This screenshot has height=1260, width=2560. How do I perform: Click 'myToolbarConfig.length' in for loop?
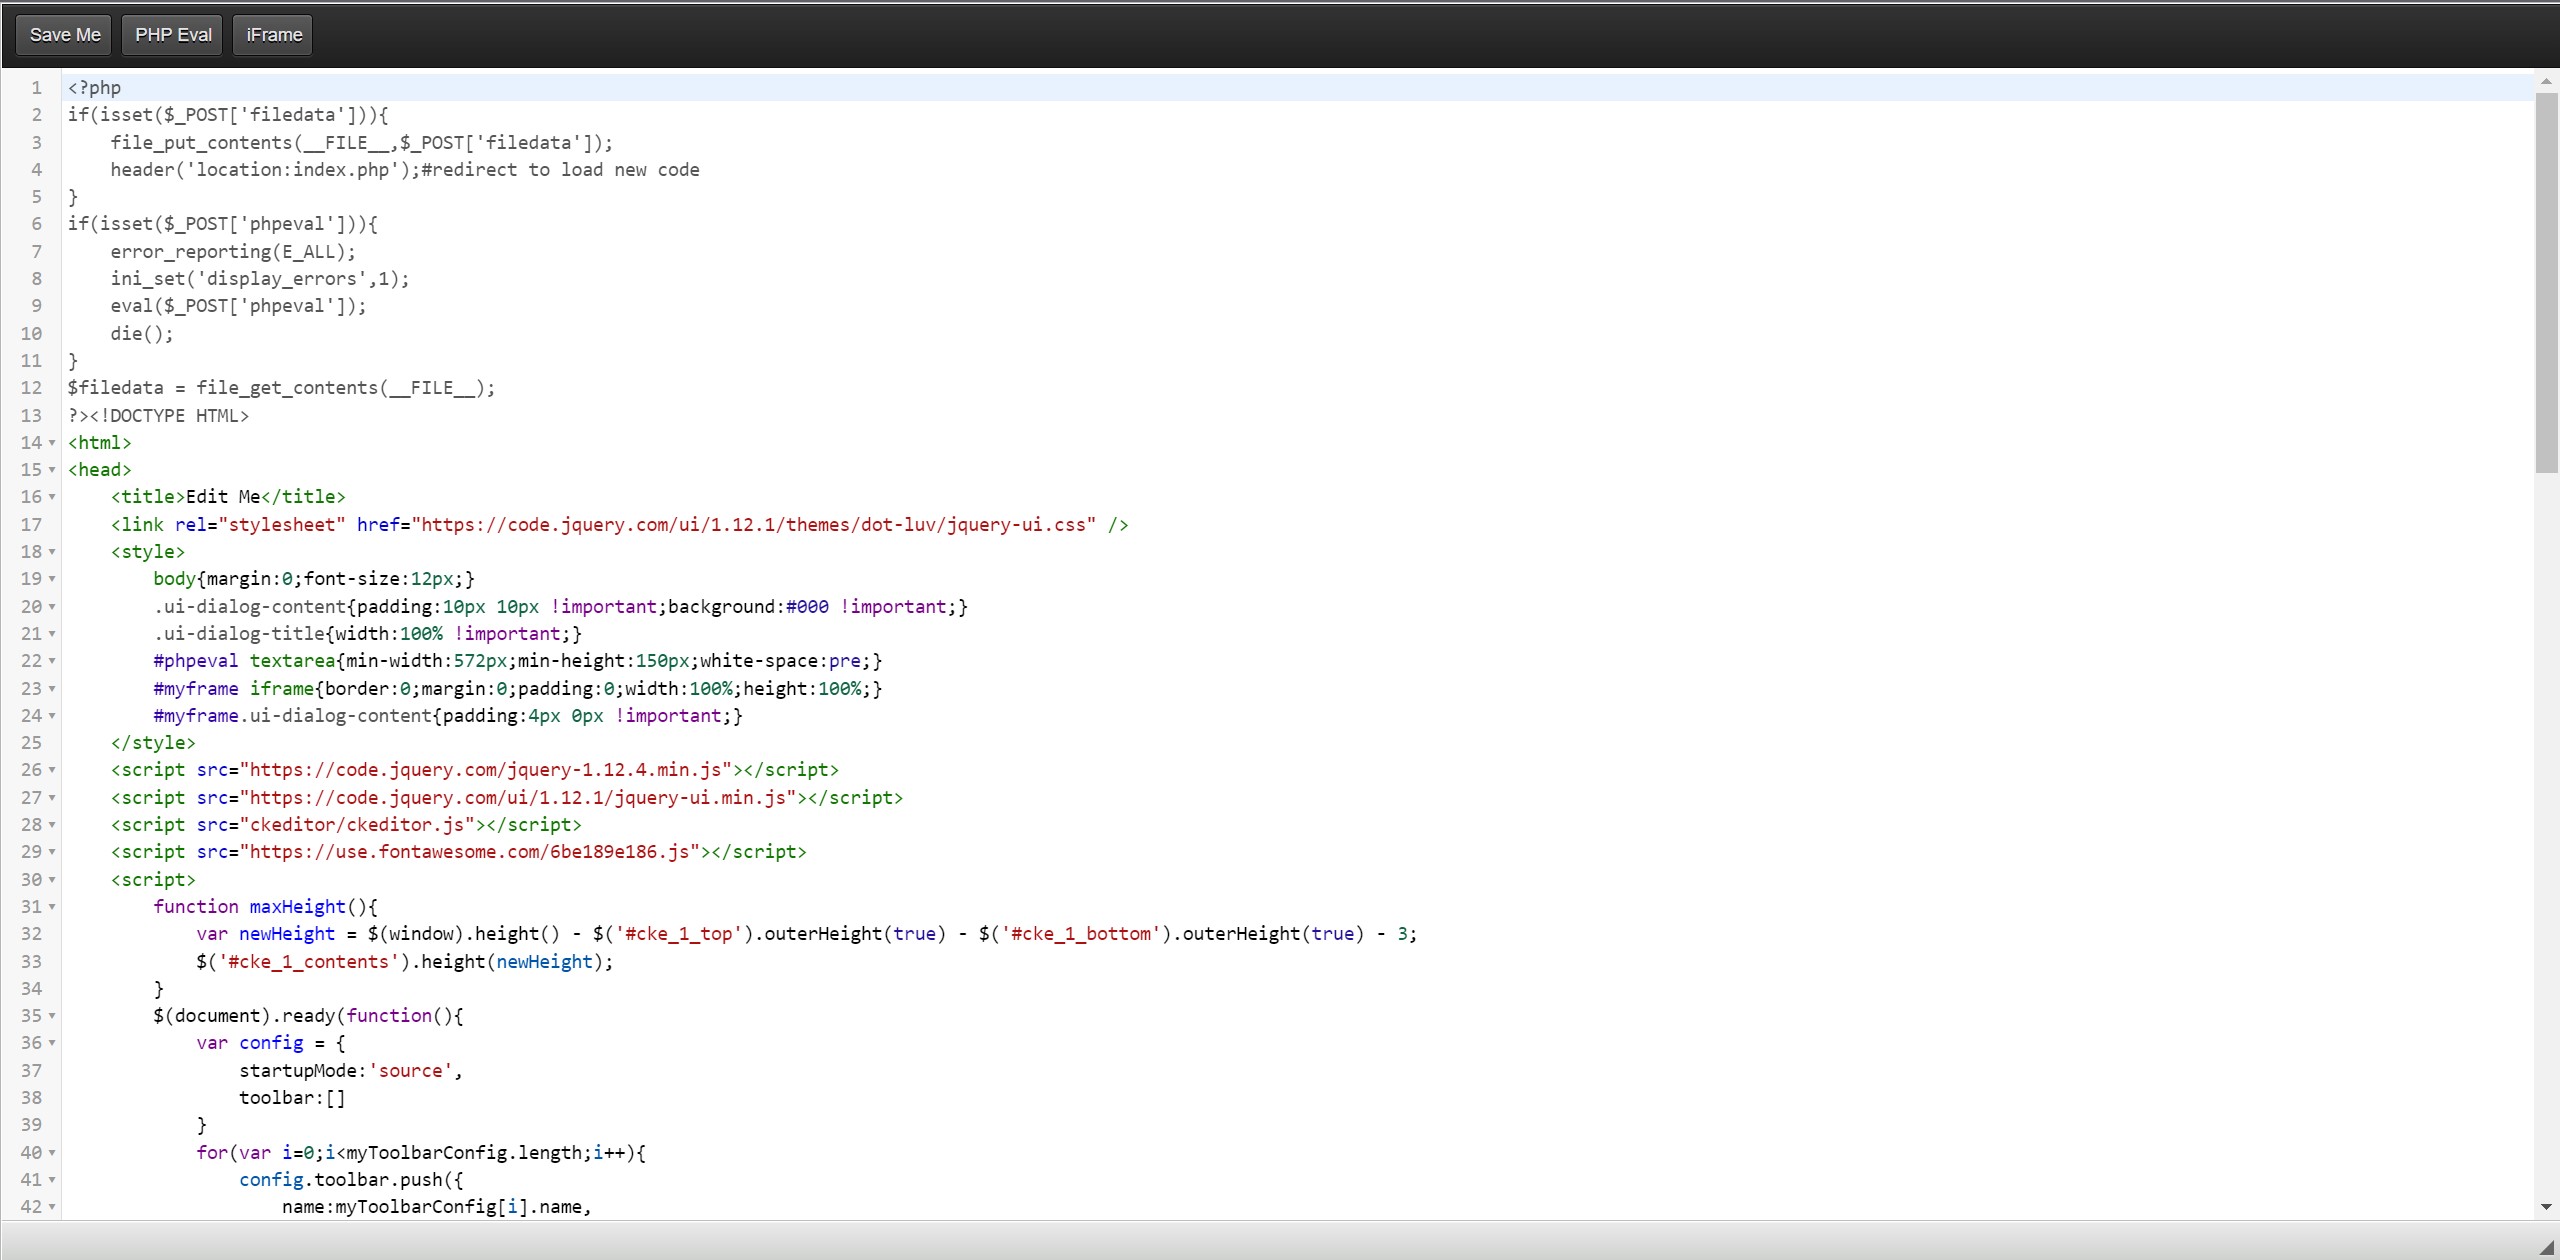coord(463,1153)
